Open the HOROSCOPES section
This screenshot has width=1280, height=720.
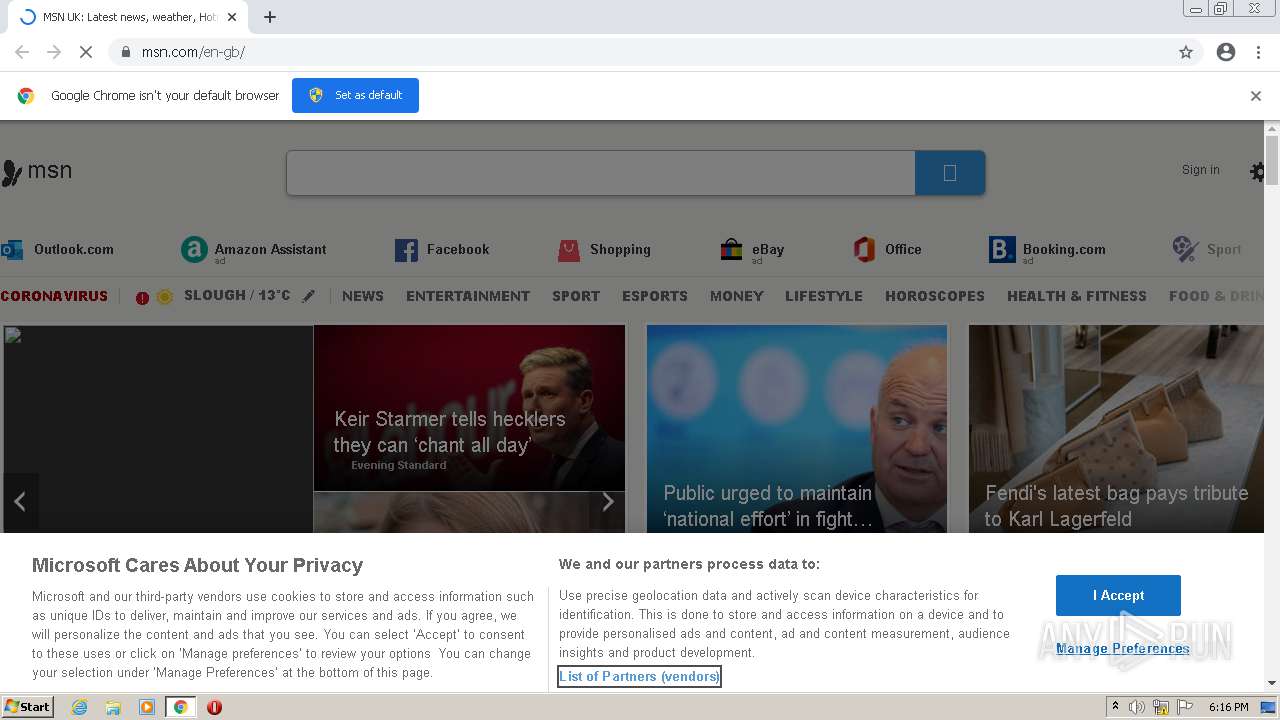[935, 296]
